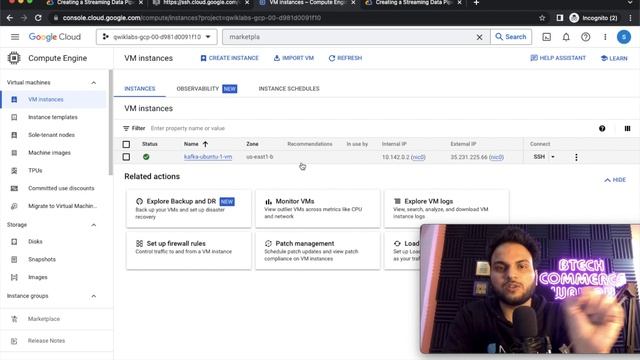Click the Search button
Image resolution: width=640 pixels, height=360 pixels.
point(511,37)
